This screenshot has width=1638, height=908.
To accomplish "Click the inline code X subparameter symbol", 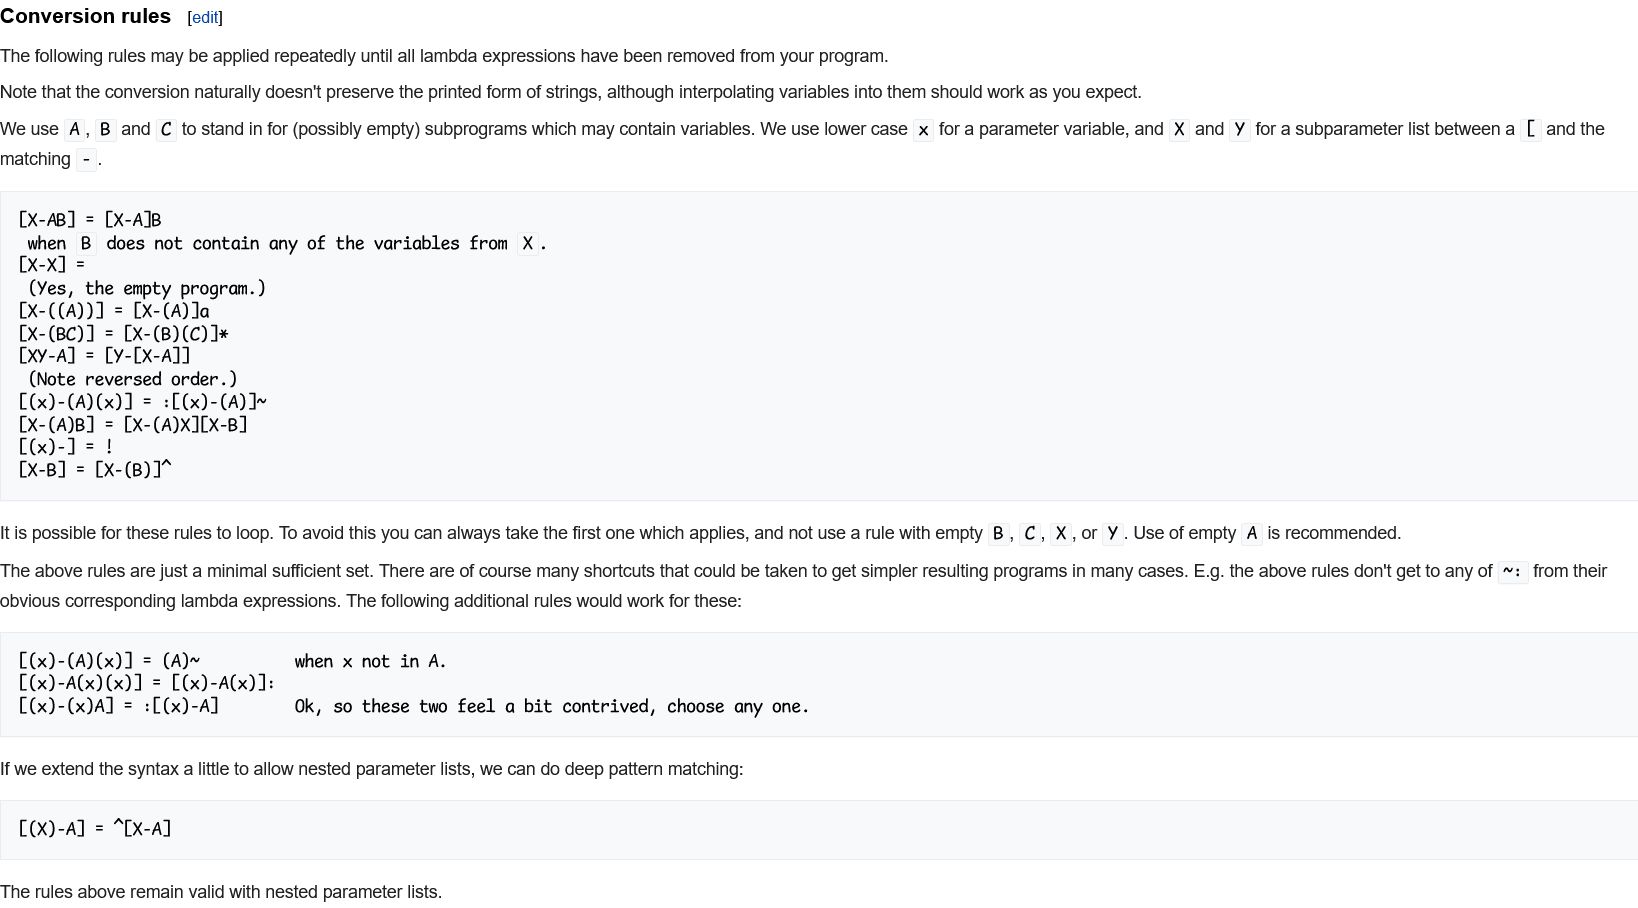I will point(1179,130).
